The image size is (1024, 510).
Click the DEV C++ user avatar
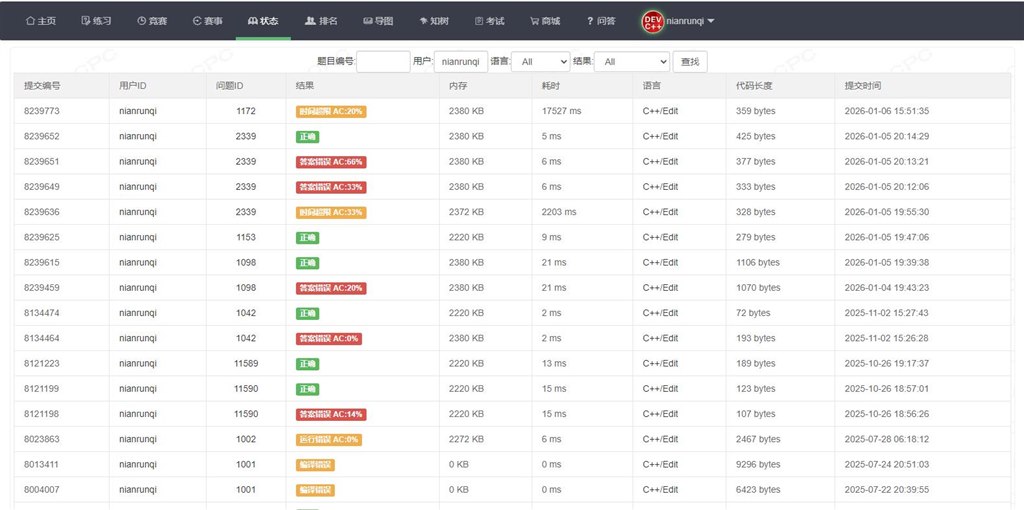click(652, 20)
